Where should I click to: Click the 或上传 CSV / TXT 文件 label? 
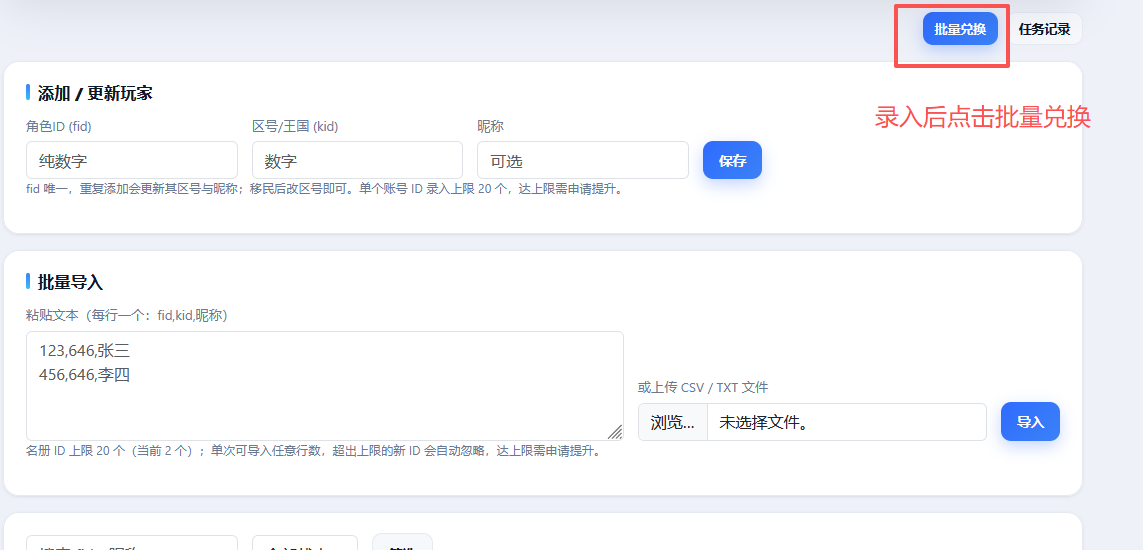(703, 388)
